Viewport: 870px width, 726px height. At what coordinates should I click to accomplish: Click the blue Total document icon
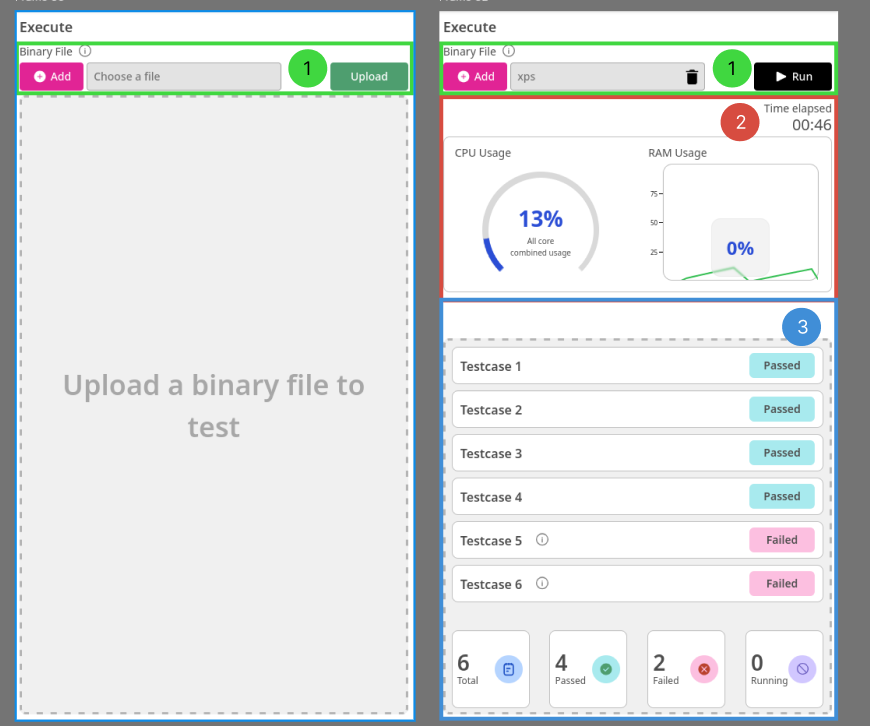[x=508, y=669]
